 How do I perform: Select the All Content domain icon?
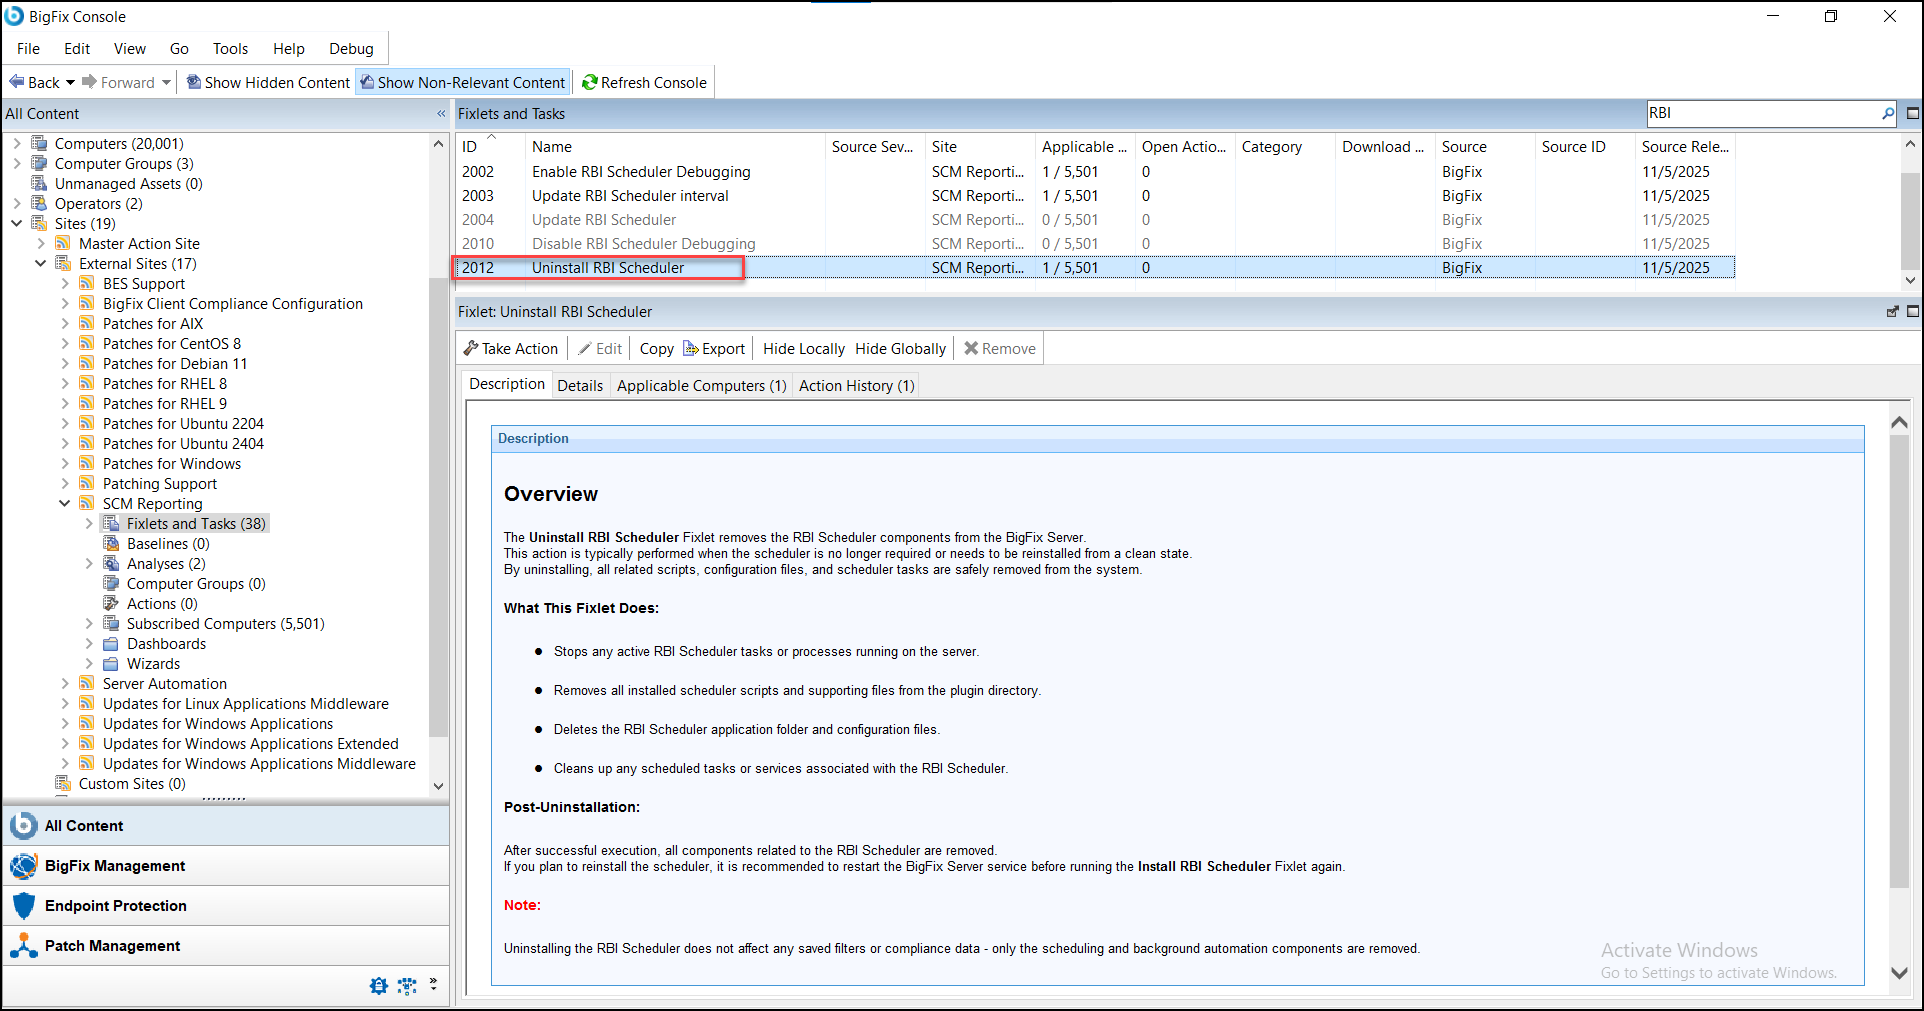22,825
